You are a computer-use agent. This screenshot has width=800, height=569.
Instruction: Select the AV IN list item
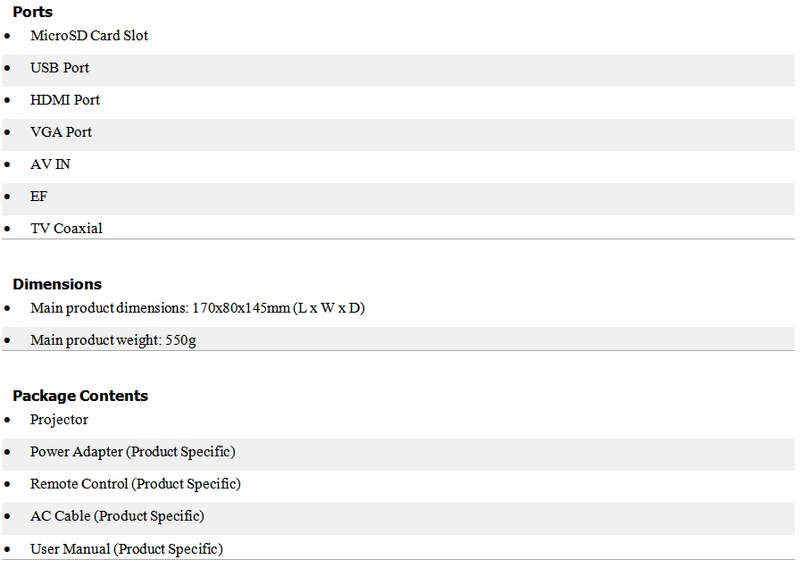pos(50,164)
